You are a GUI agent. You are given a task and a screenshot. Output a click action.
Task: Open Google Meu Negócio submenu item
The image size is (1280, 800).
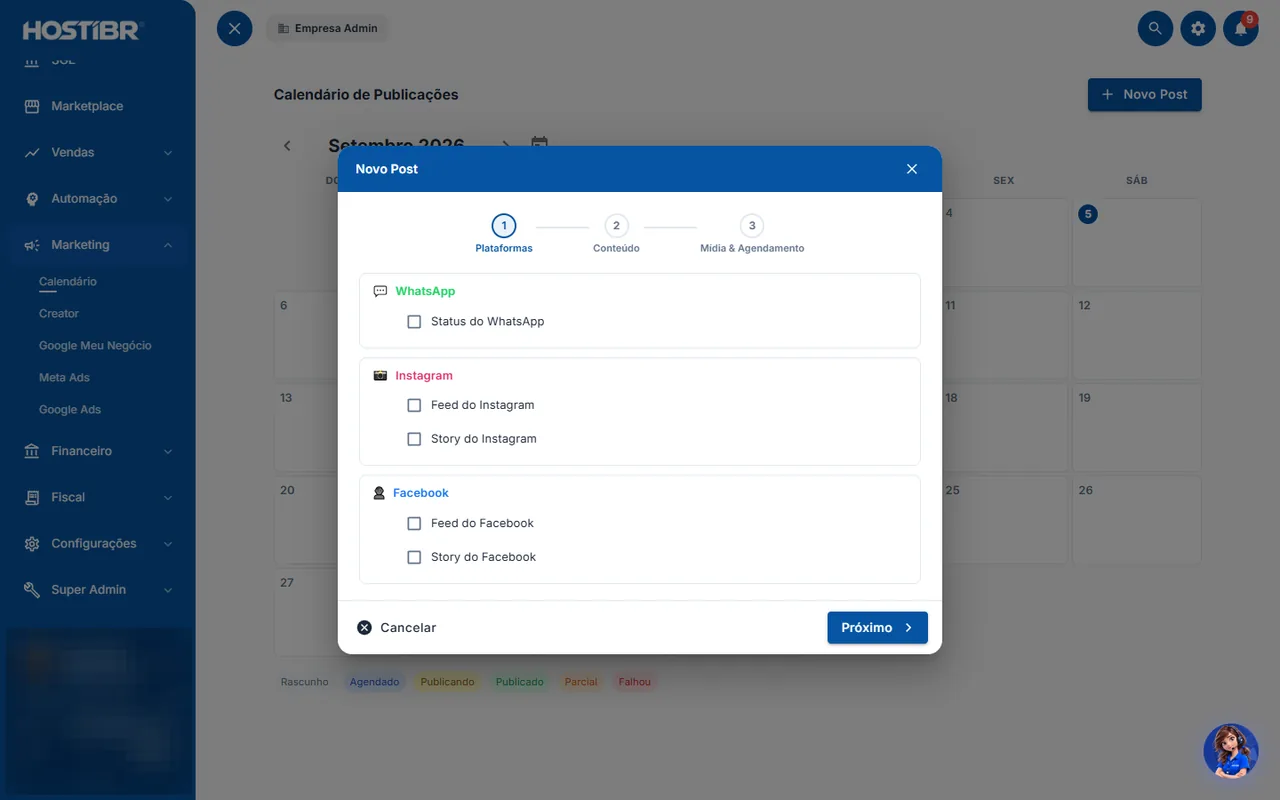(95, 346)
